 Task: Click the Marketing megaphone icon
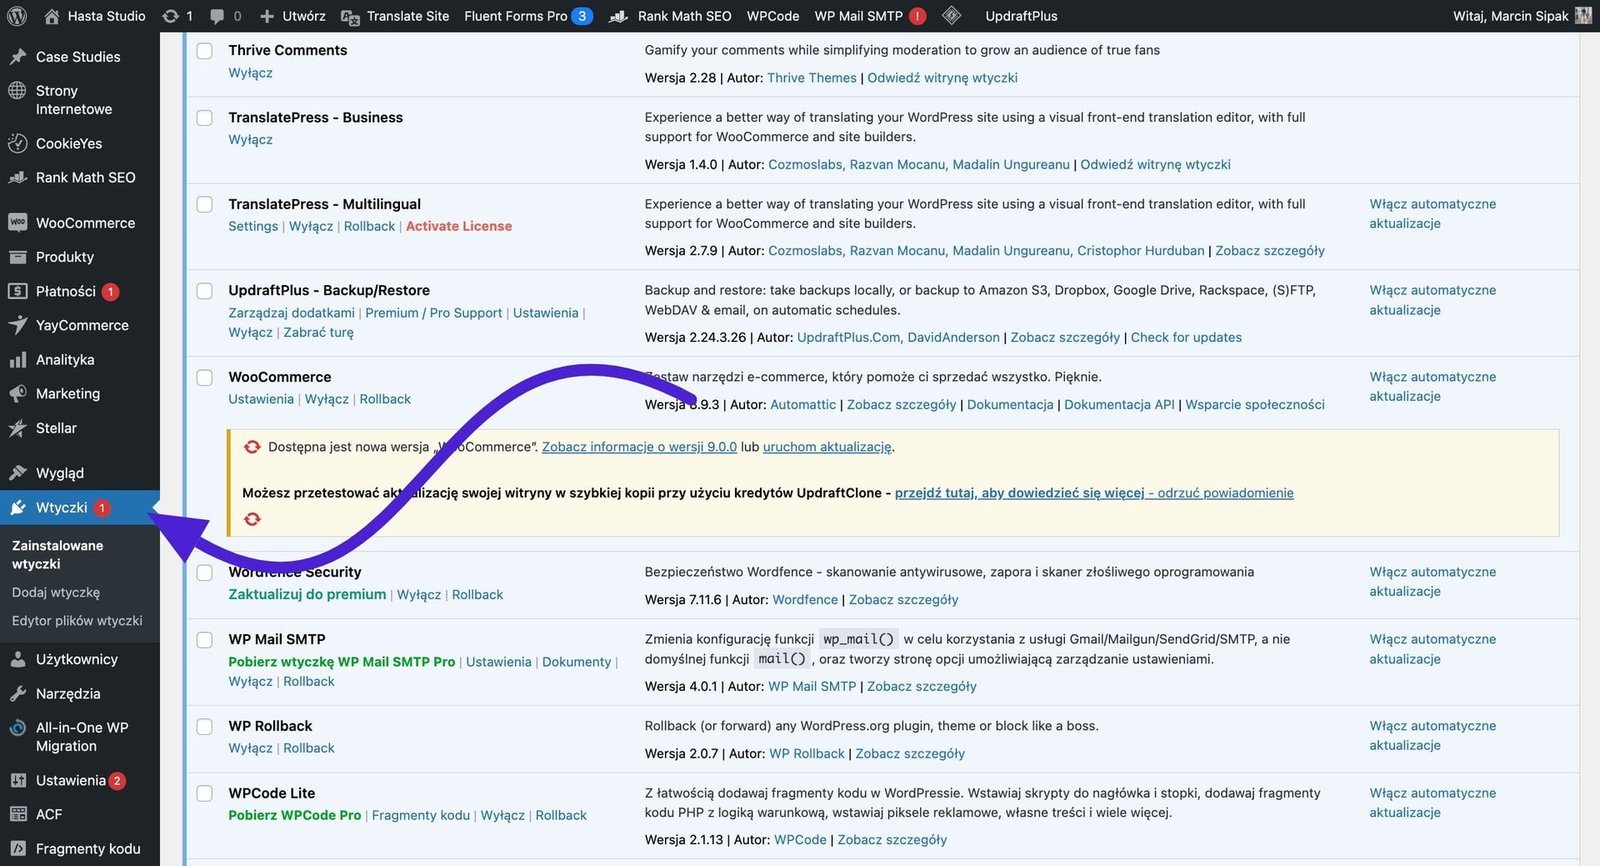pos(17,394)
